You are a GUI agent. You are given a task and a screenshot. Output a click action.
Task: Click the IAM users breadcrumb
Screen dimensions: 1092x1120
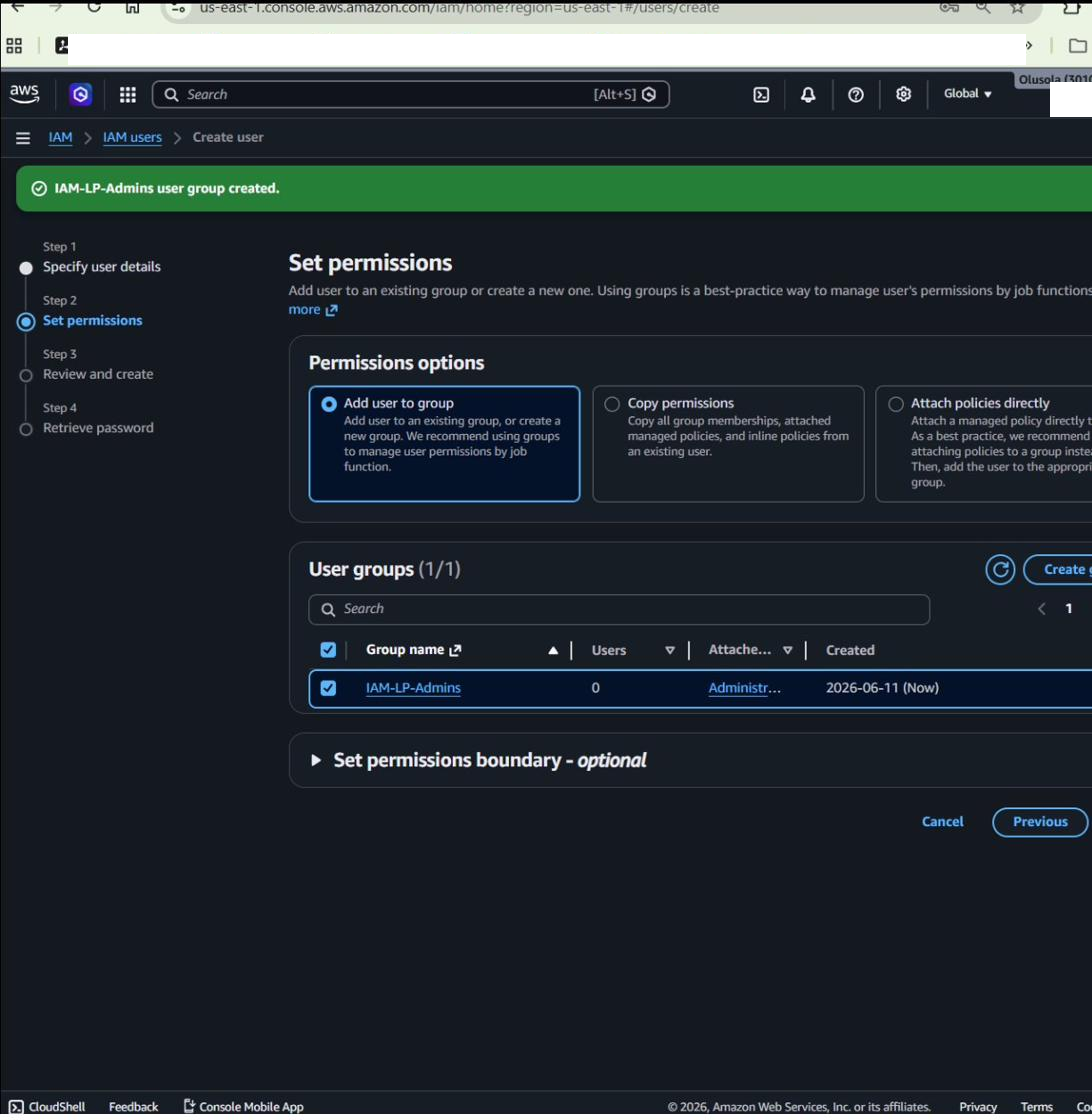click(132, 137)
